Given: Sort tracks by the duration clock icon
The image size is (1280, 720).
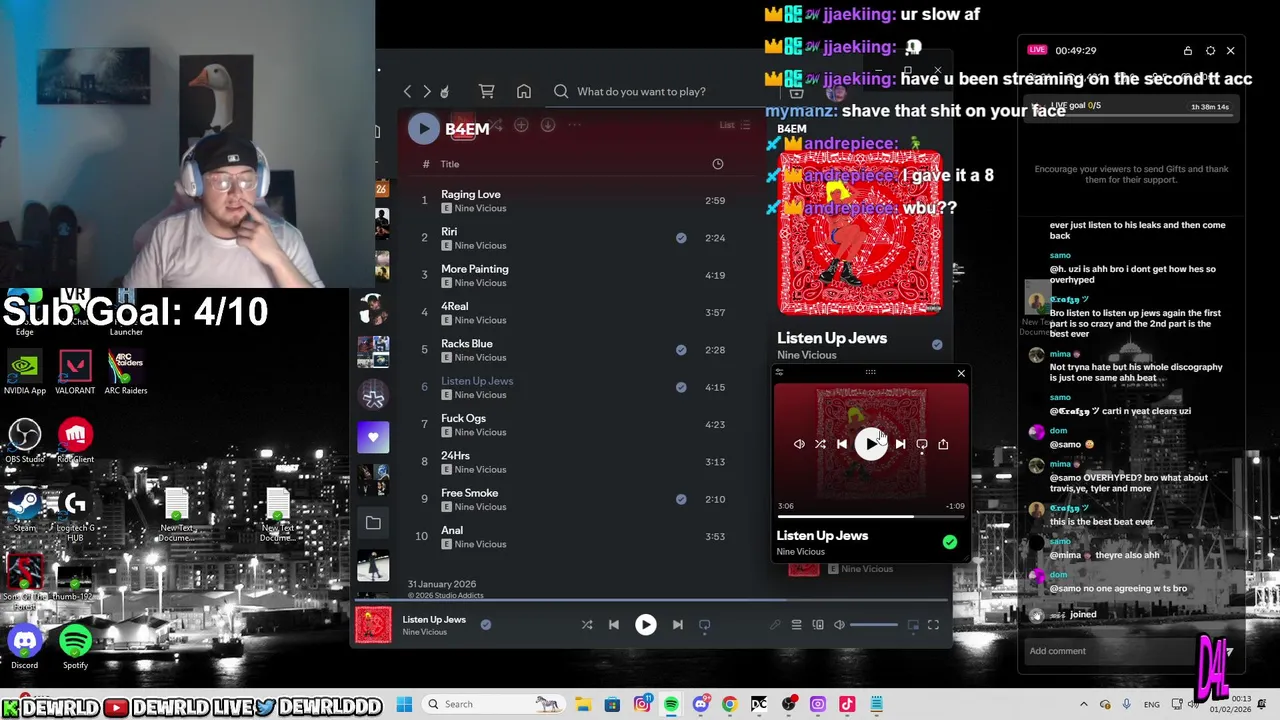Looking at the screenshot, I should [x=718, y=164].
